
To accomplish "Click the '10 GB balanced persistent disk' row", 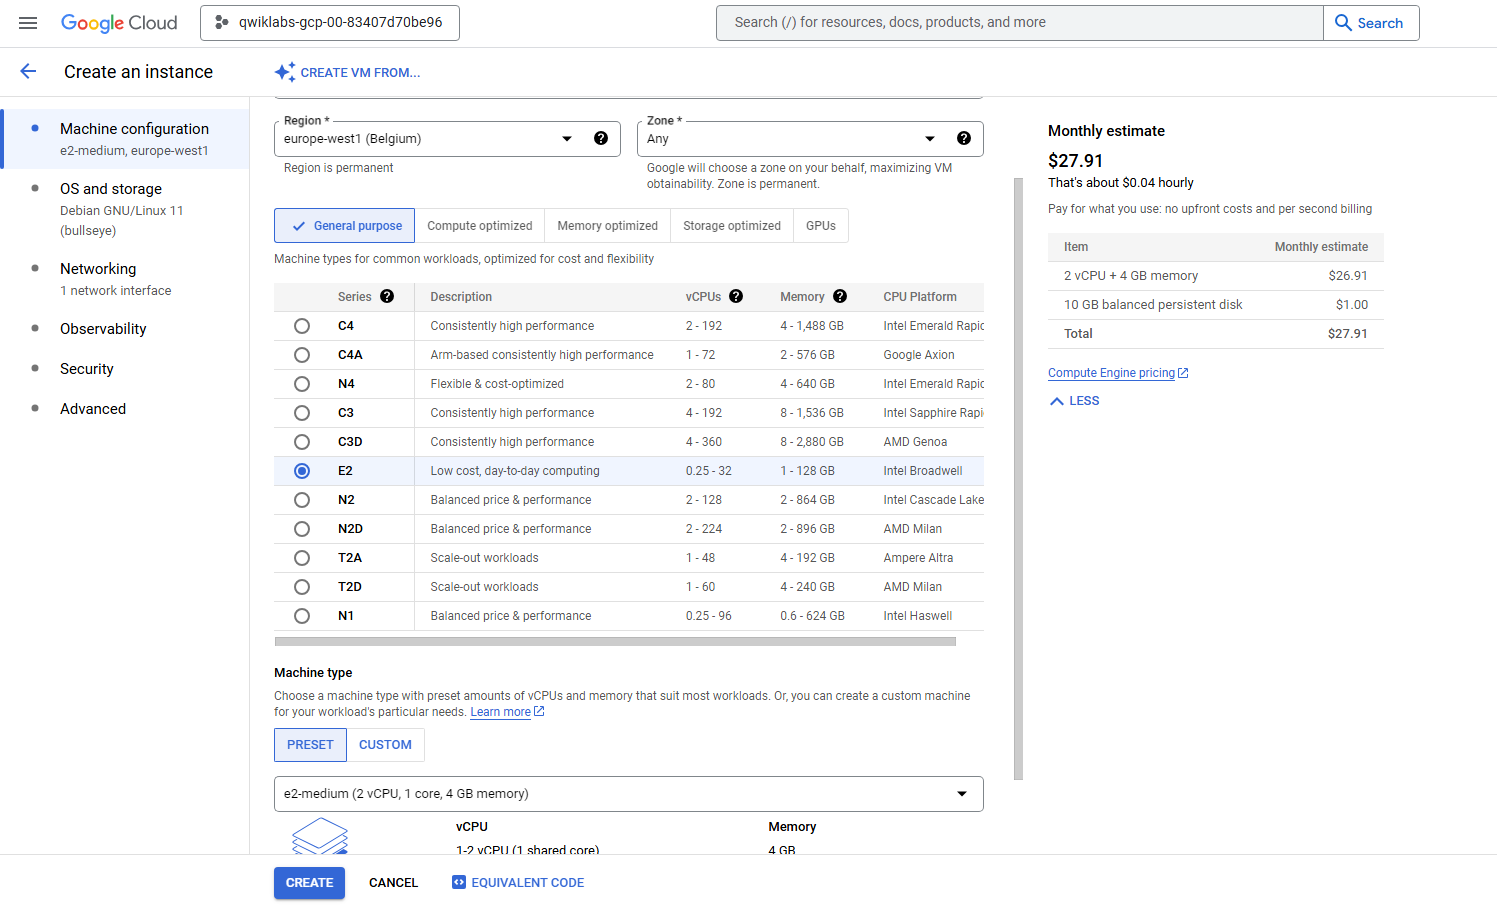I will pos(1216,305).
